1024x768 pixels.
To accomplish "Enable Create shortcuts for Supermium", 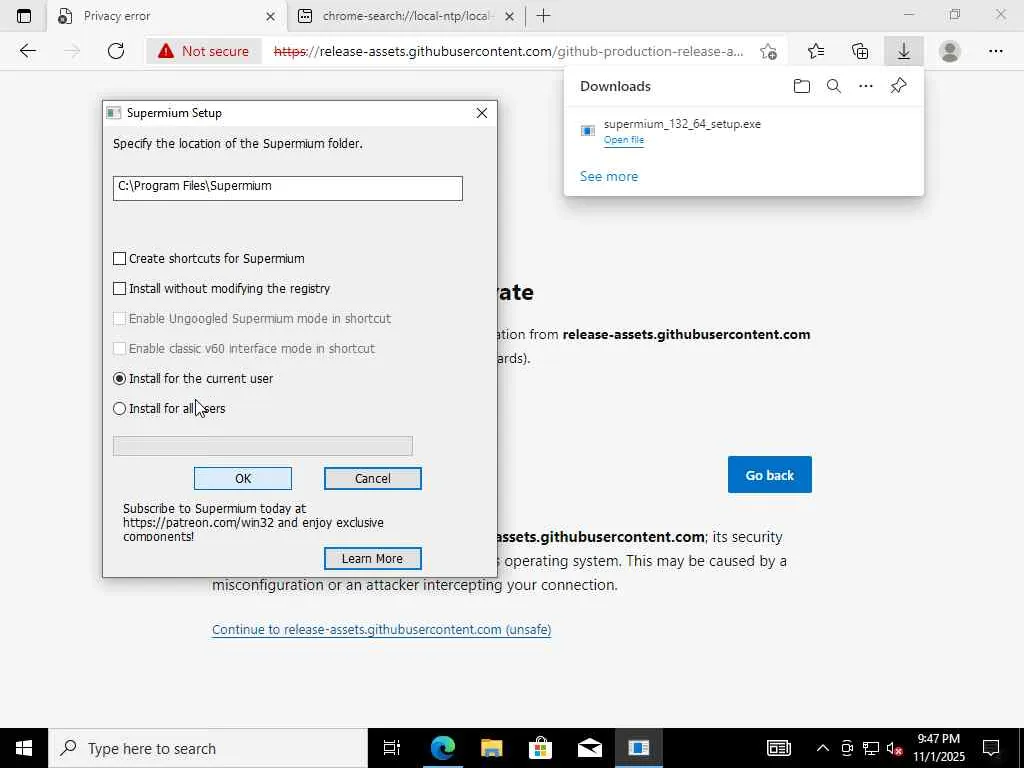I will click(x=120, y=259).
